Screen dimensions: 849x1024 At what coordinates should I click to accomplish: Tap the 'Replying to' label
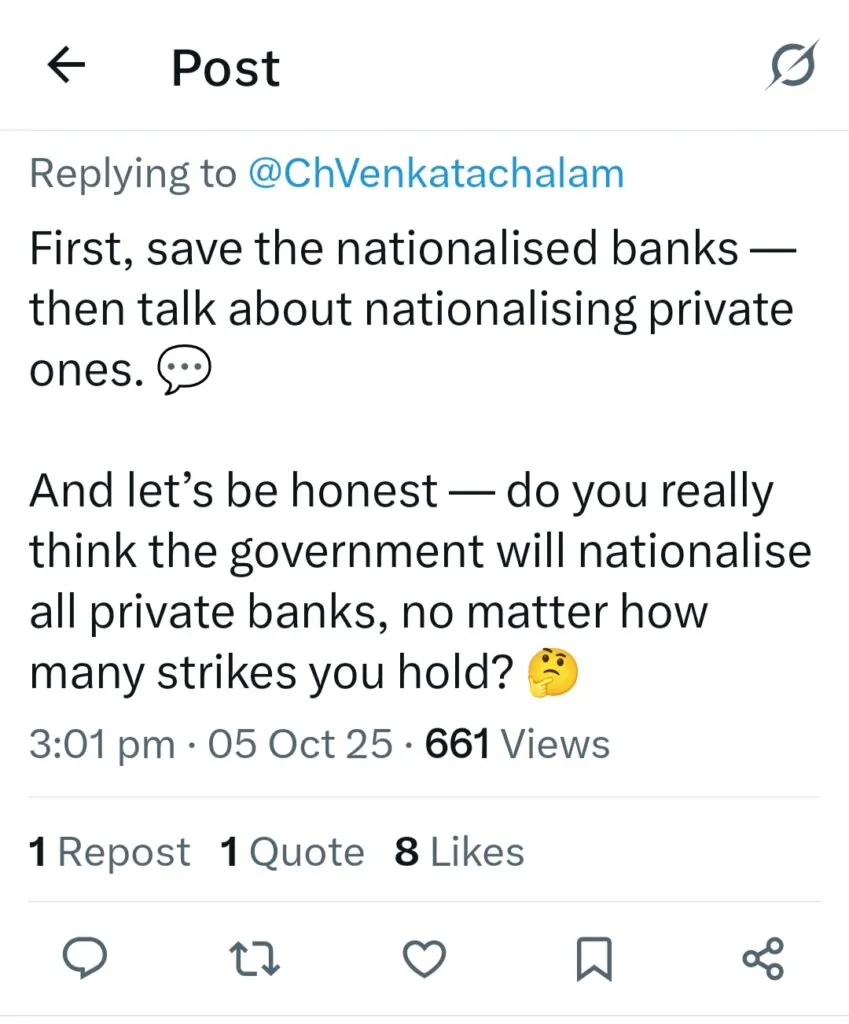pyautogui.click(x=132, y=173)
